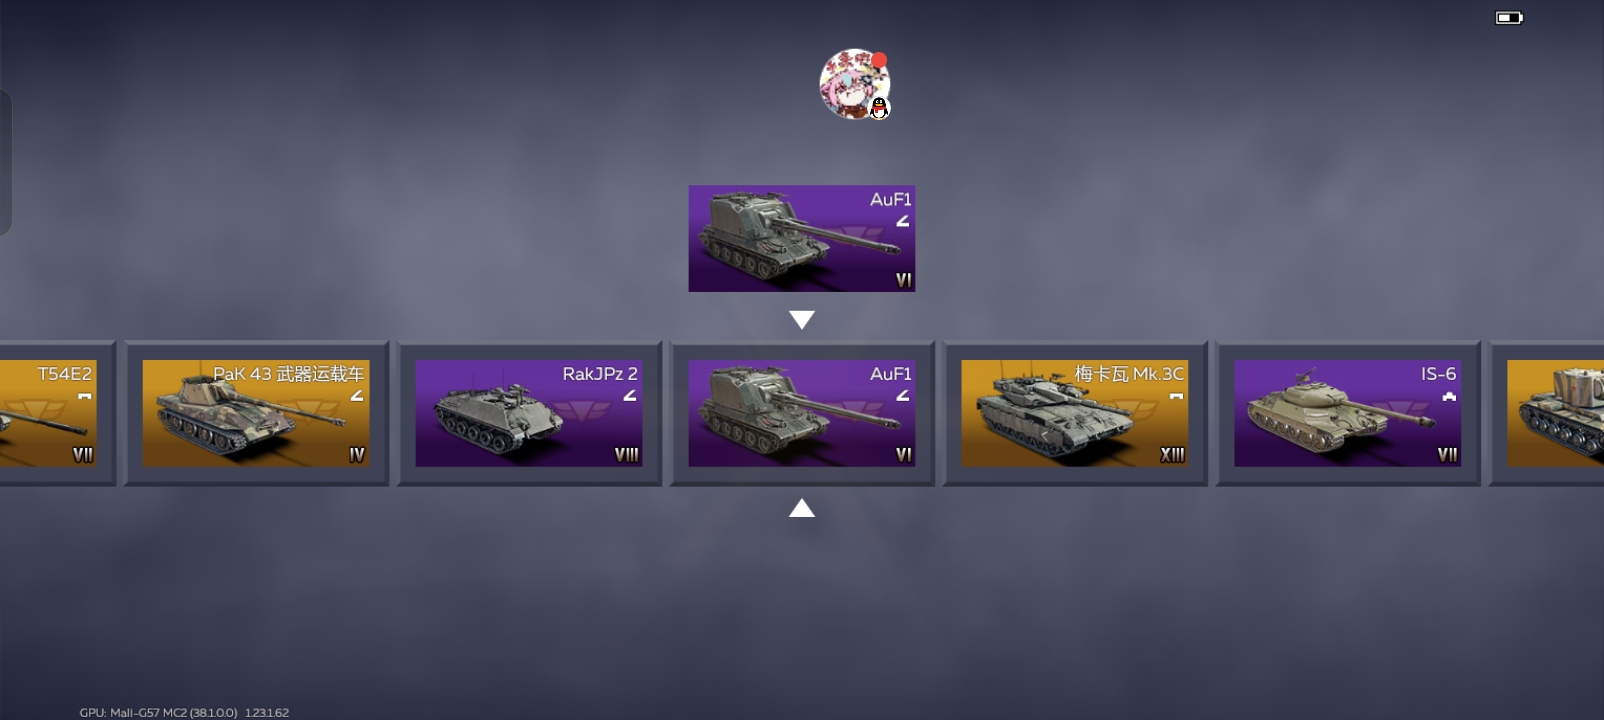
Task: Choose the RakJPz 2 tank card
Action: click(529, 413)
